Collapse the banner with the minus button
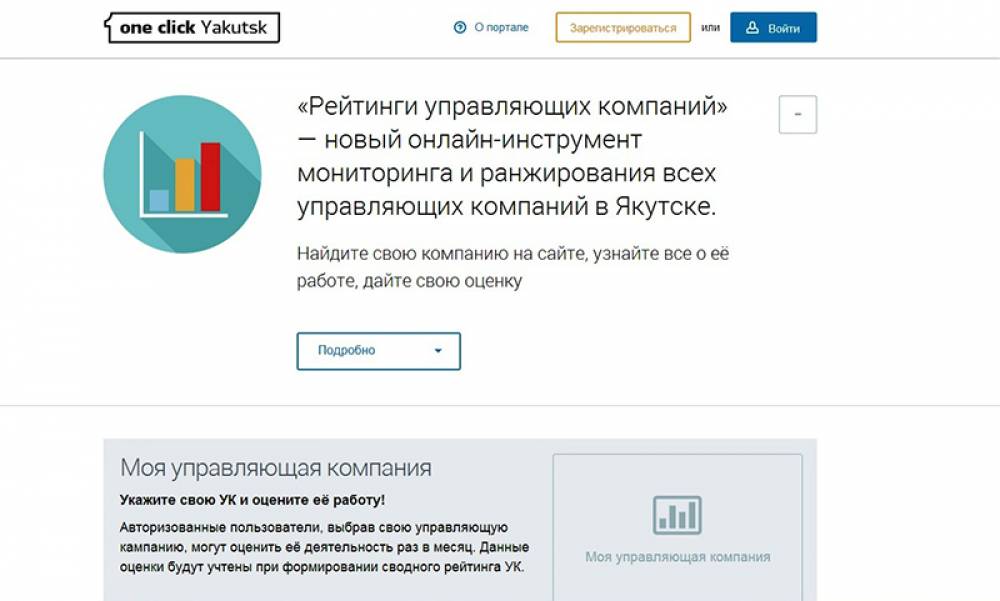Image resolution: width=1000 pixels, height=601 pixels. pos(797,115)
